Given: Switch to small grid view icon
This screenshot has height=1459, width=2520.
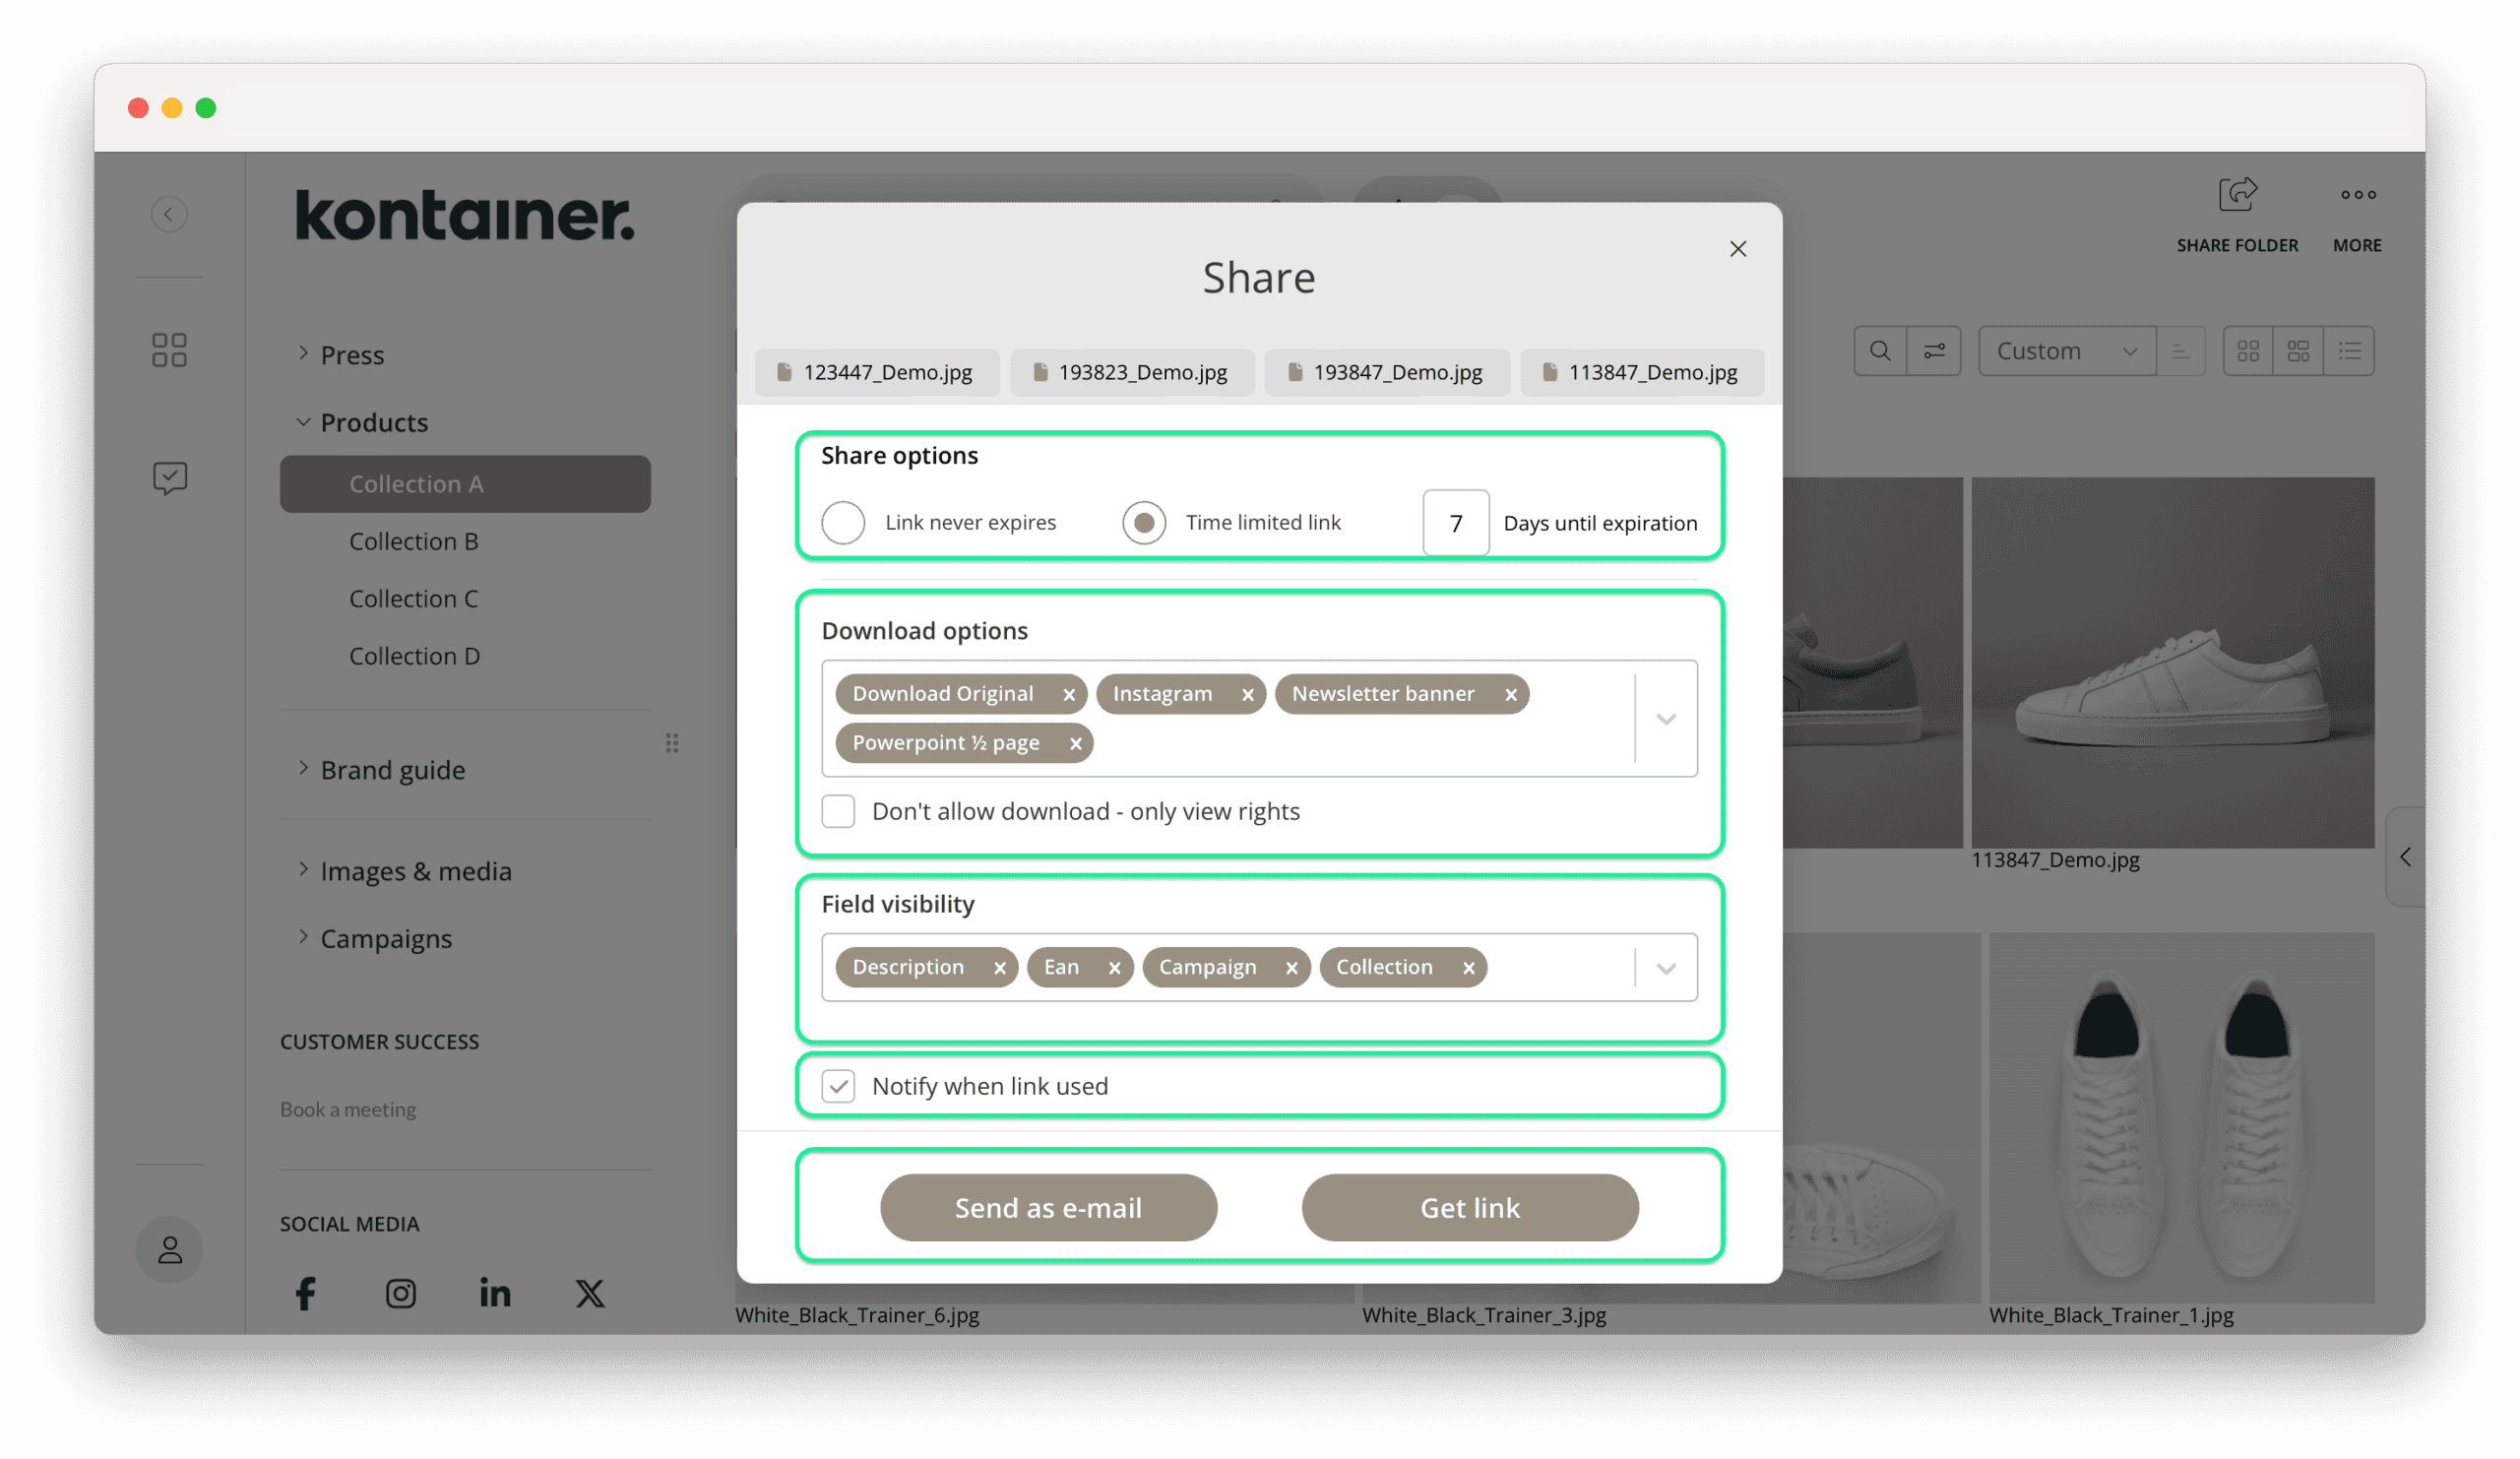Looking at the screenshot, I should tap(2248, 351).
